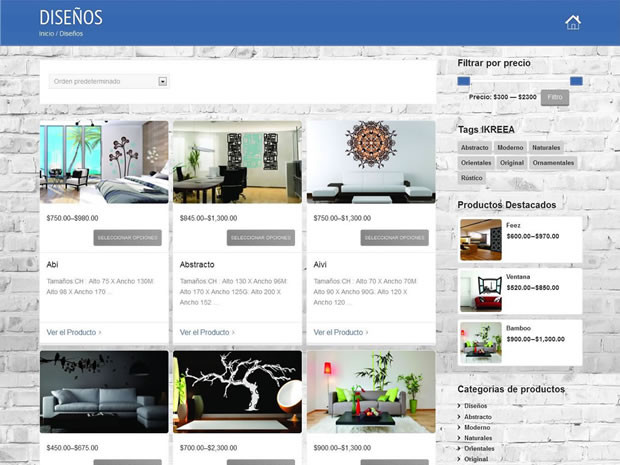Choose Seleccionar Opciones for Aivi
The image size is (620, 465).
[394, 238]
